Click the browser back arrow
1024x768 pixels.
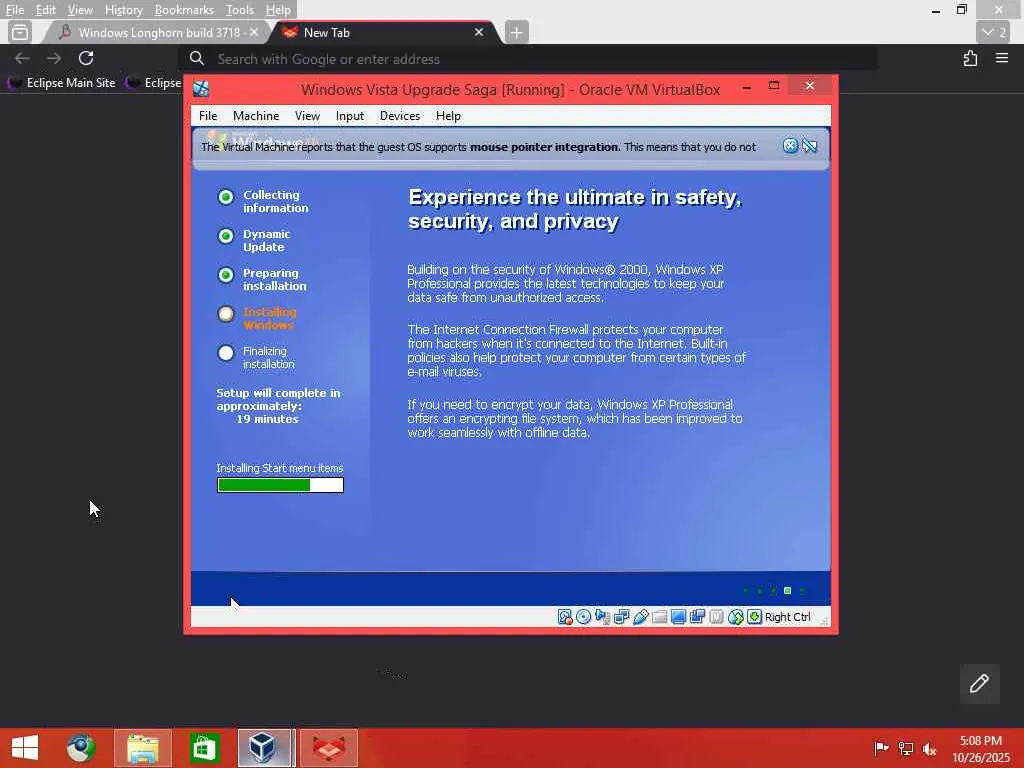pyautogui.click(x=22, y=58)
